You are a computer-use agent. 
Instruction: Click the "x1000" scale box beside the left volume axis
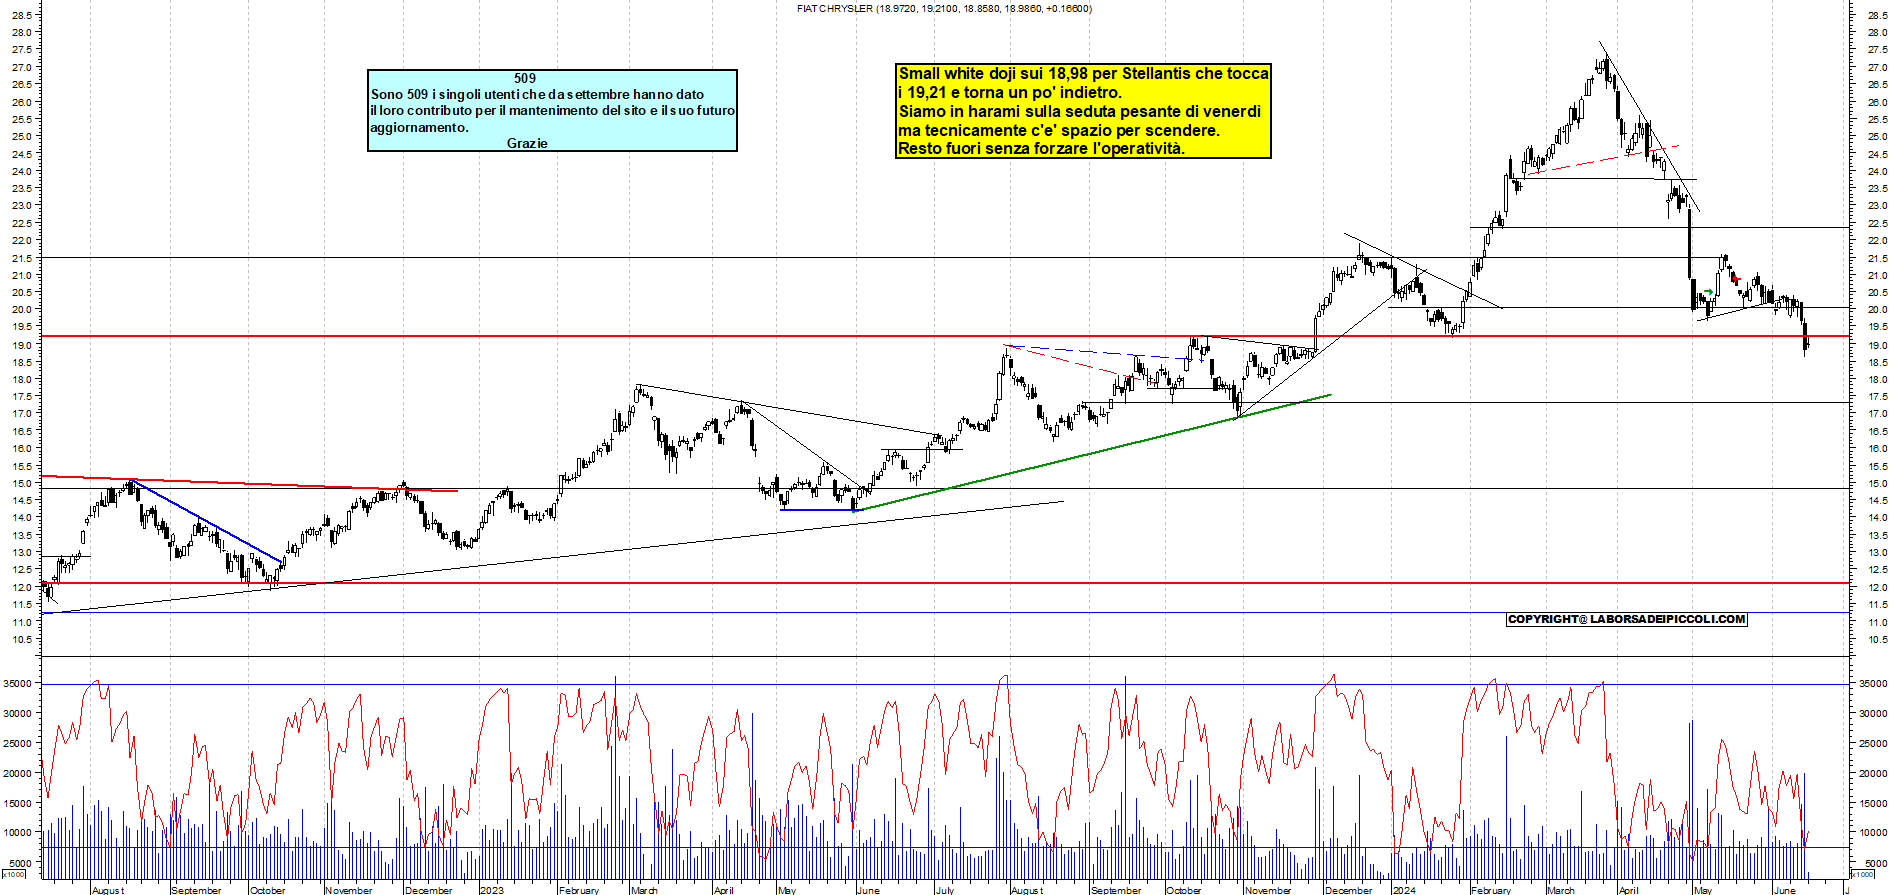tap(14, 874)
